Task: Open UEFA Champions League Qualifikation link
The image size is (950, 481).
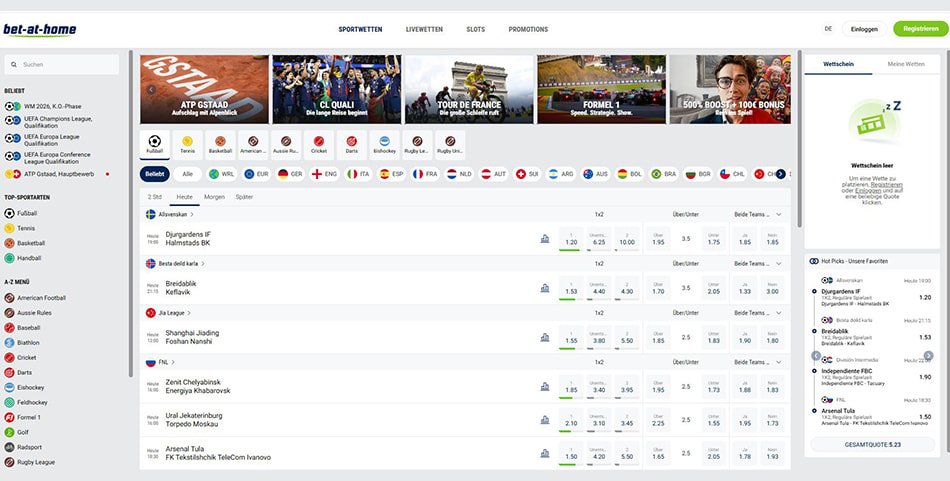Action: (49, 122)
